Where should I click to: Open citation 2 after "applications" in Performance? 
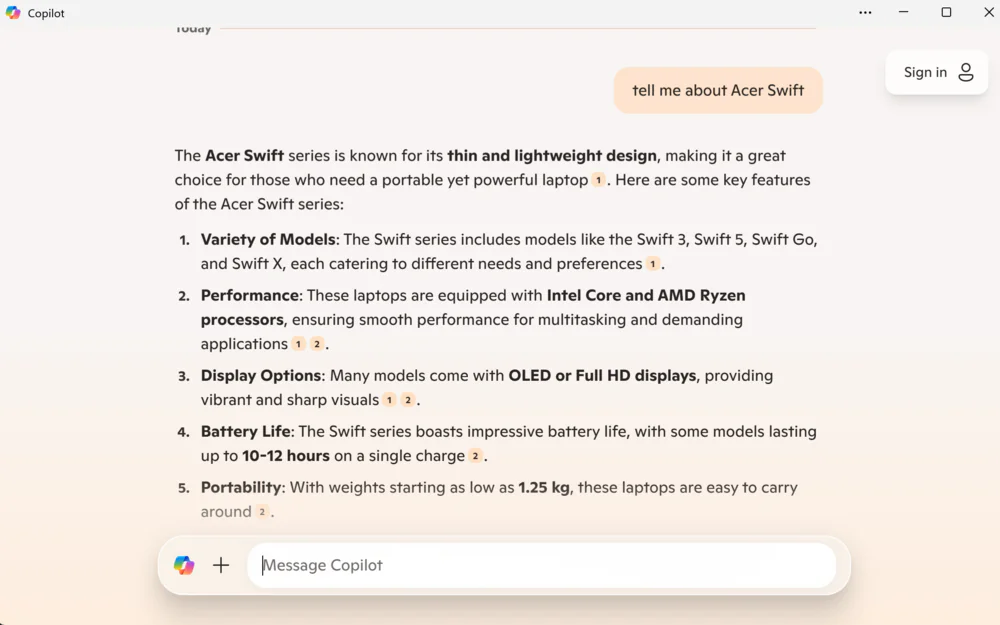(x=317, y=344)
